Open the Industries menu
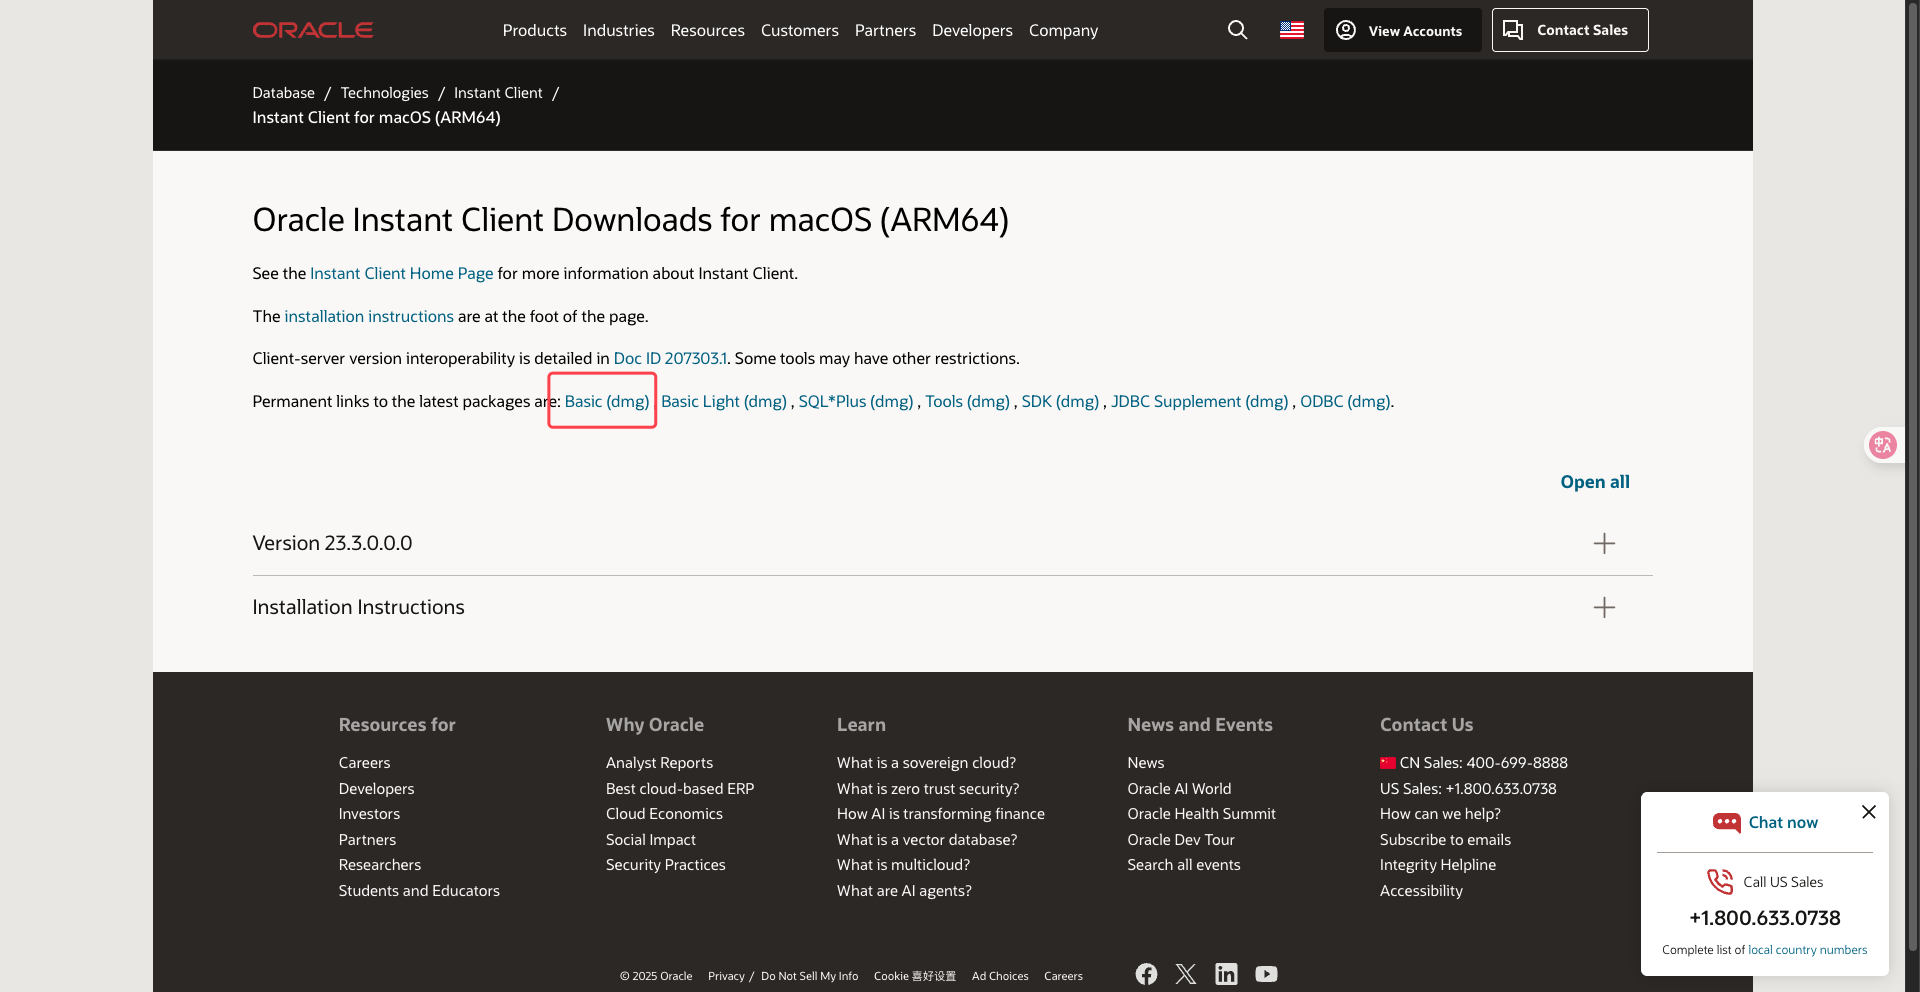Screen dimensions: 1920x992 618,31
